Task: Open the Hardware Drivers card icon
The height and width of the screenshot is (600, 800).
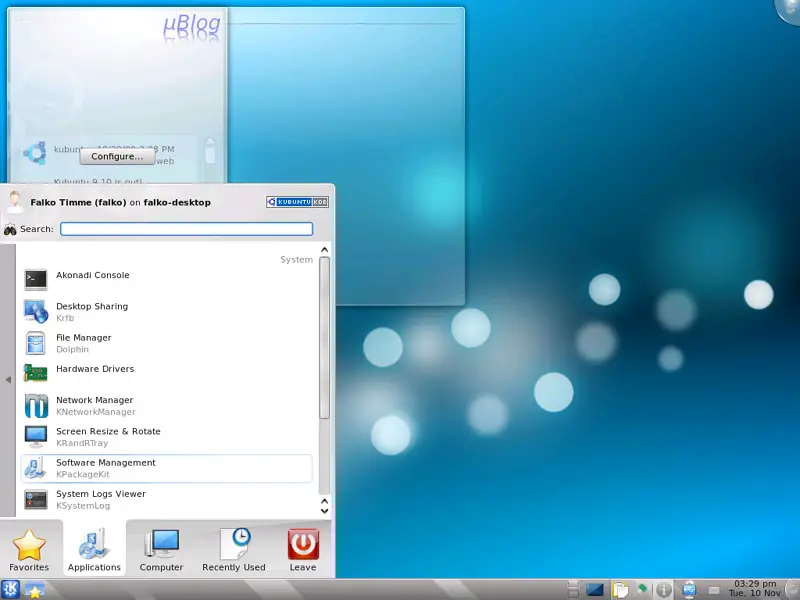Action: tap(36, 373)
